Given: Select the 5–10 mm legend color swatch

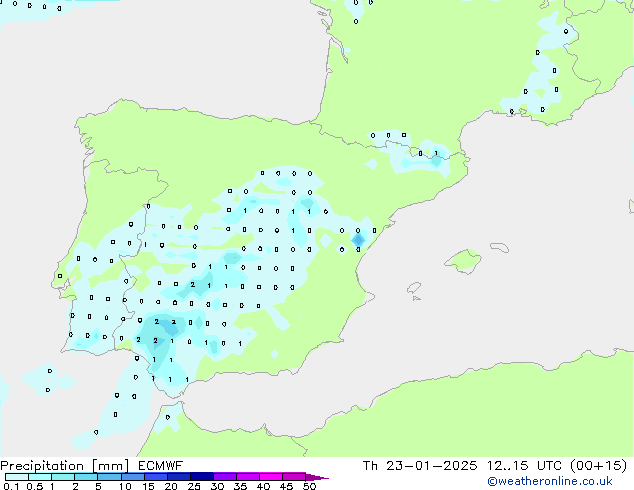Looking at the screenshot, I should tap(110, 477).
